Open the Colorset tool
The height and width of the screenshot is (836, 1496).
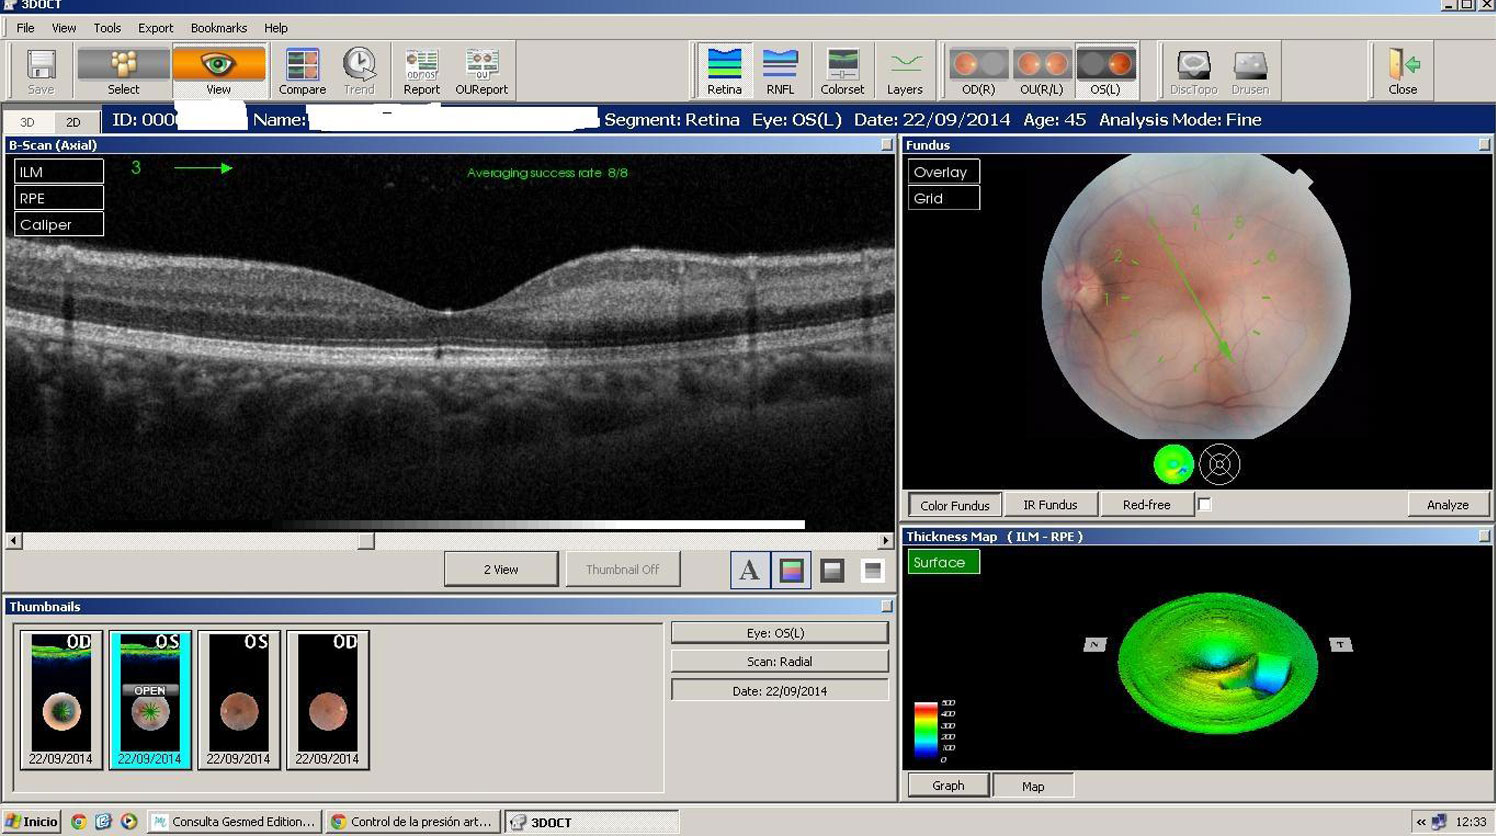(842, 71)
